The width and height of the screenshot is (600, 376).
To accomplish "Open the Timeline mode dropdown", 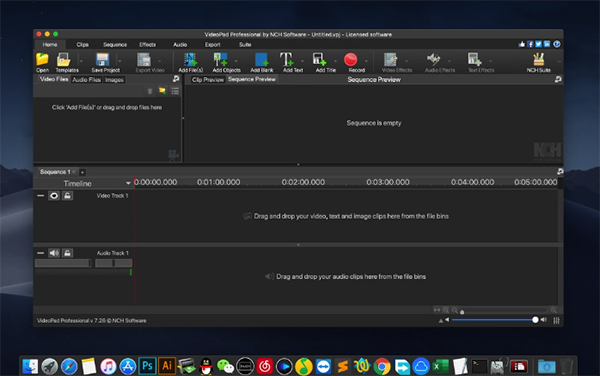I will click(x=128, y=184).
